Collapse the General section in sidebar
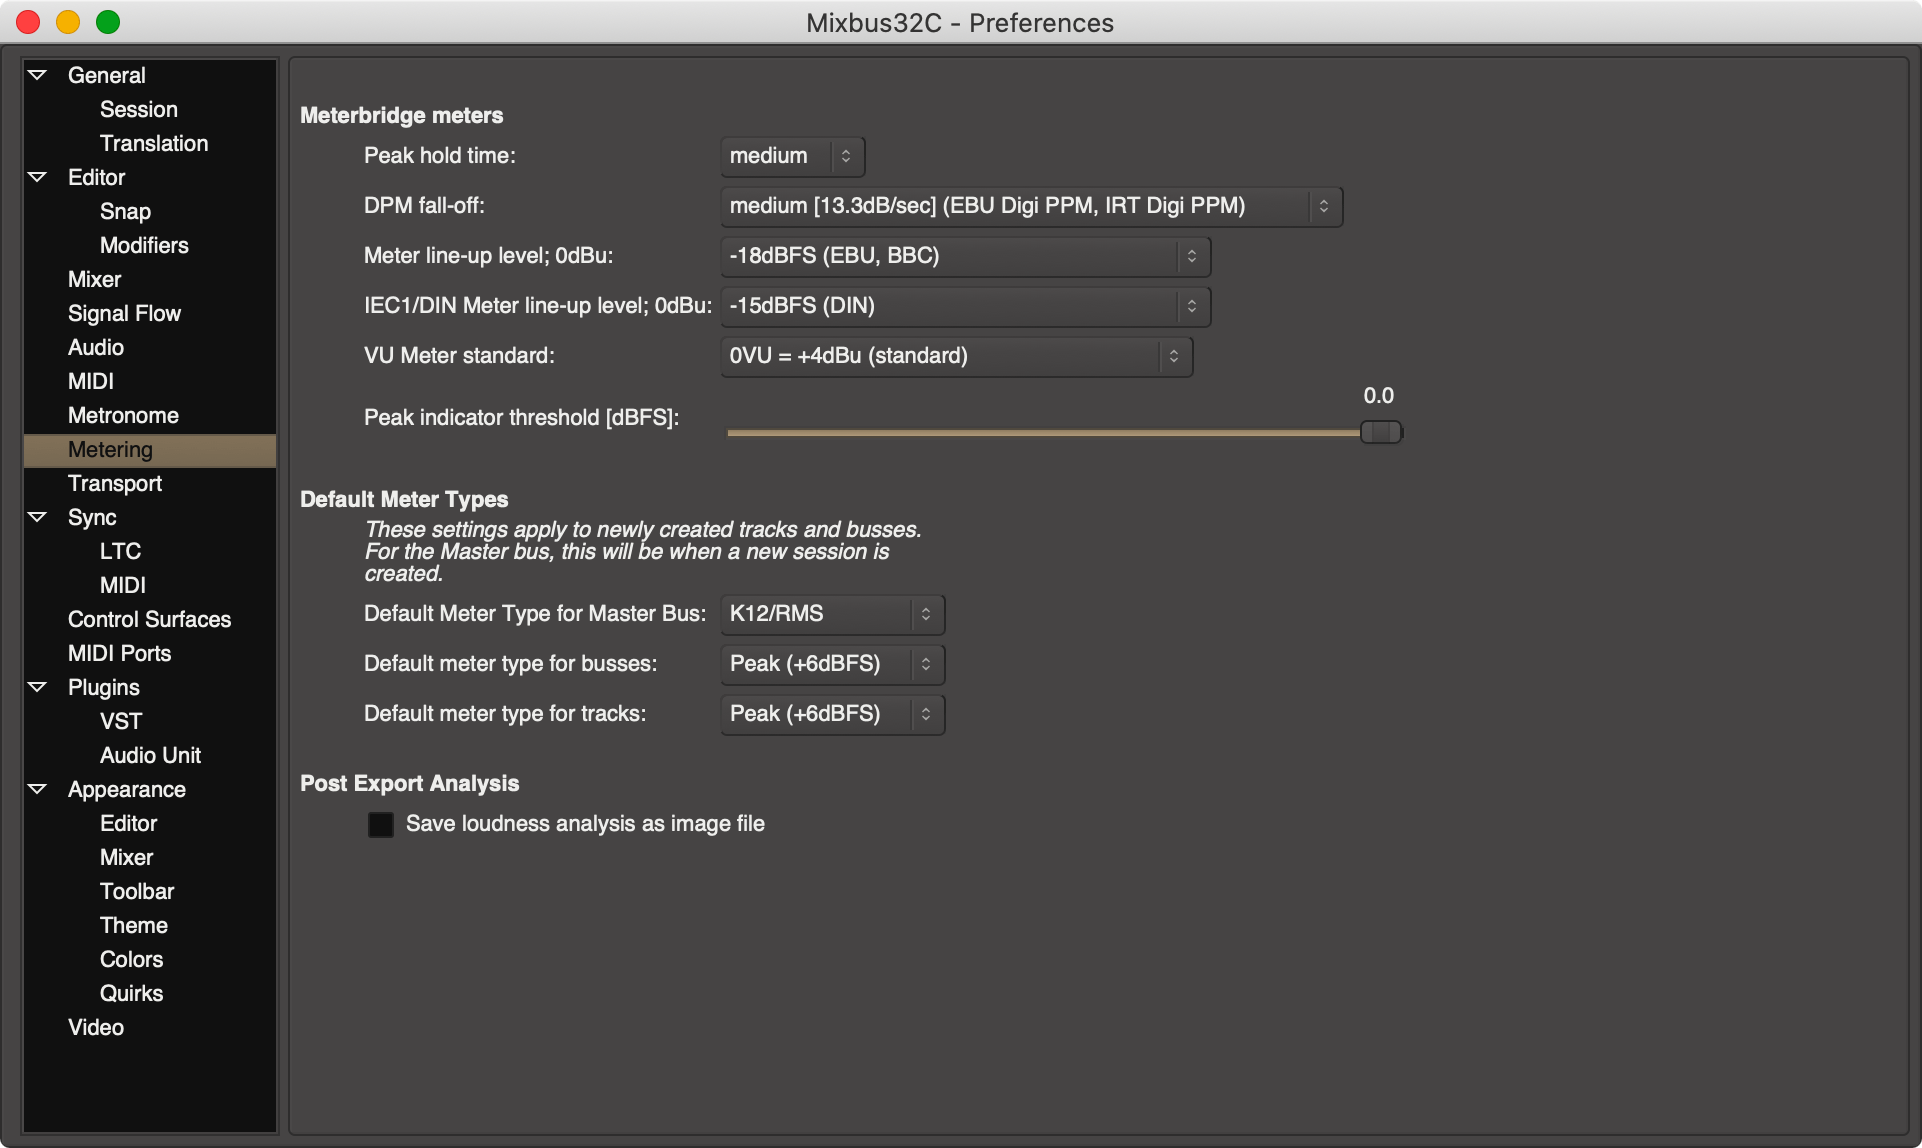1922x1148 pixels. (39, 73)
